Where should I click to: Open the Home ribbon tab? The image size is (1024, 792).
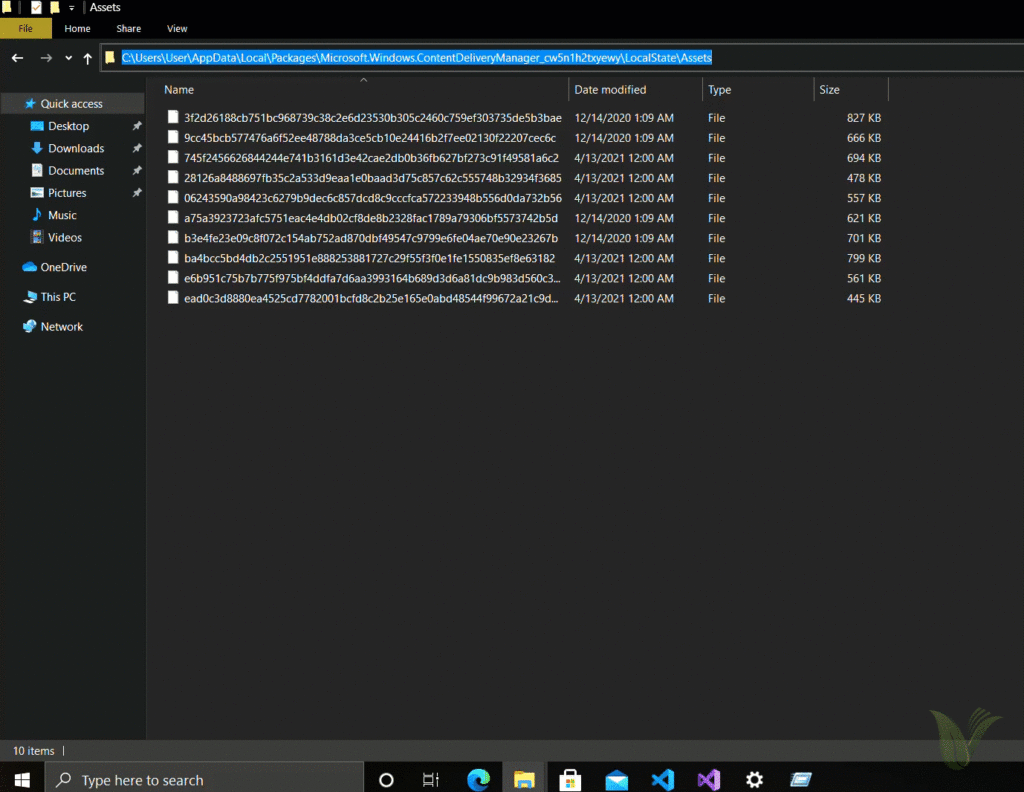(77, 29)
